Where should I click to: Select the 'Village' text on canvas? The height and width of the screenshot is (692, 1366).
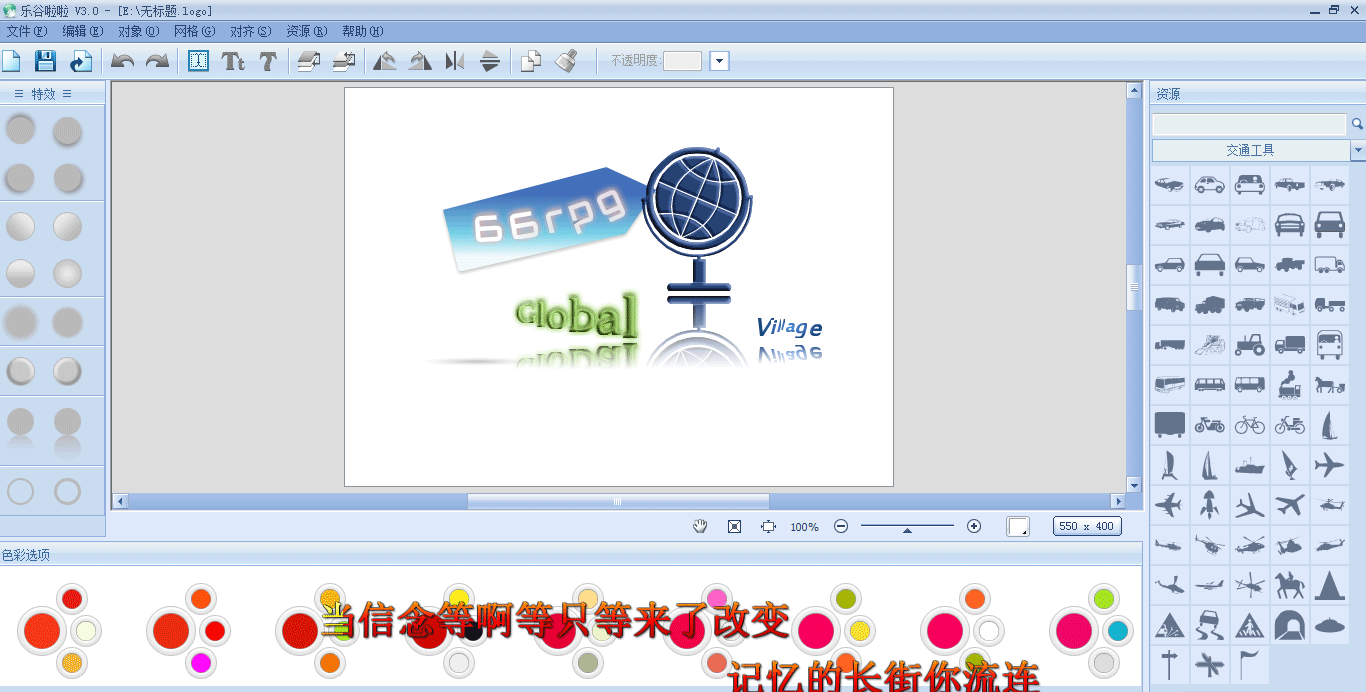point(790,327)
